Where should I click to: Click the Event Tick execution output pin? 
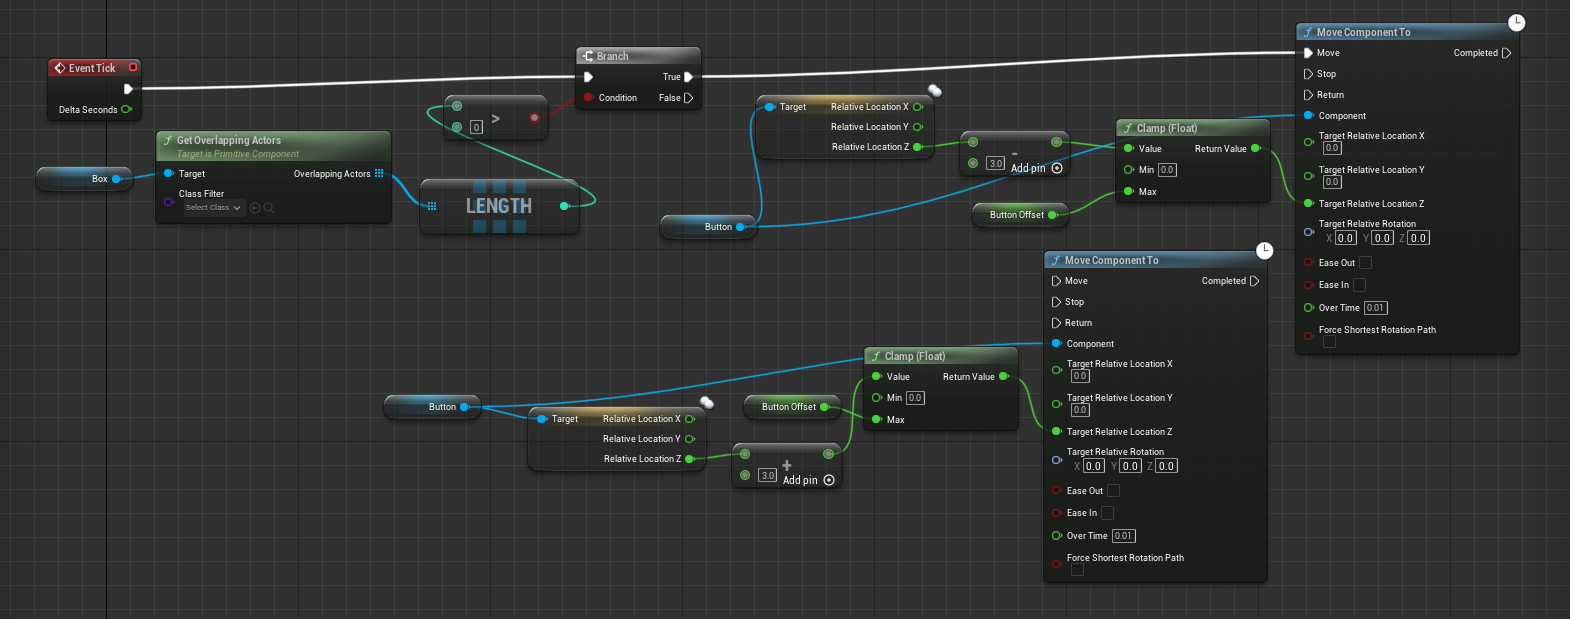click(x=128, y=89)
